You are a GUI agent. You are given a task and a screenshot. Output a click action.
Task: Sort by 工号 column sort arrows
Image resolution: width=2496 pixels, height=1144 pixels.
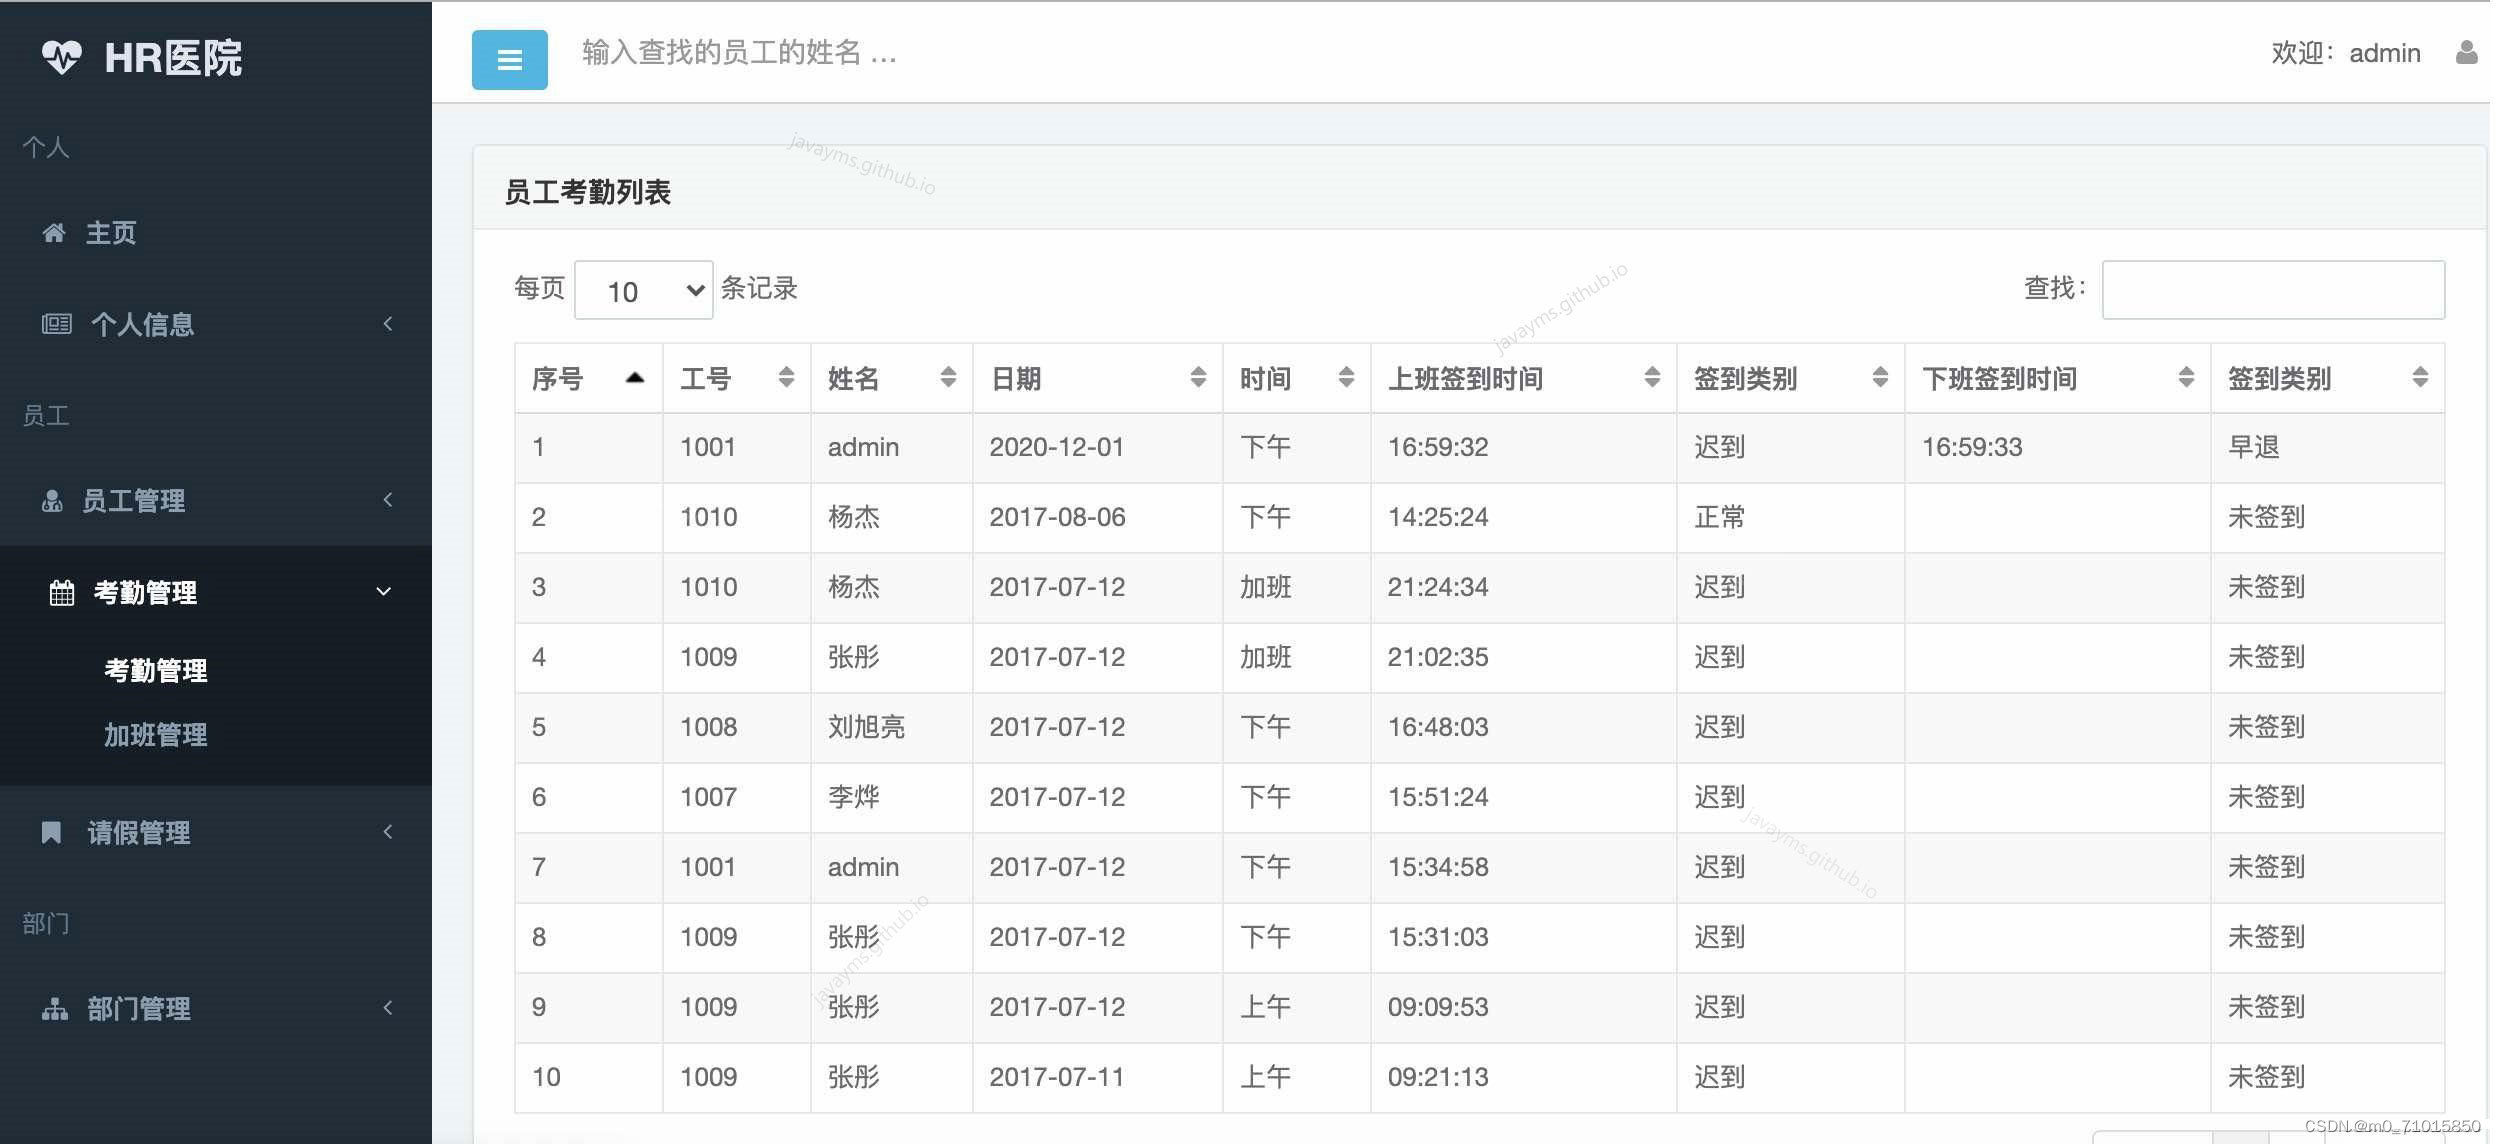(x=786, y=377)
